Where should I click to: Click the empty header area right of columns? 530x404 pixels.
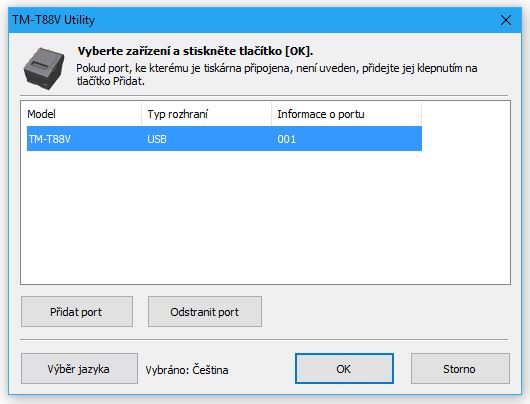466,114
